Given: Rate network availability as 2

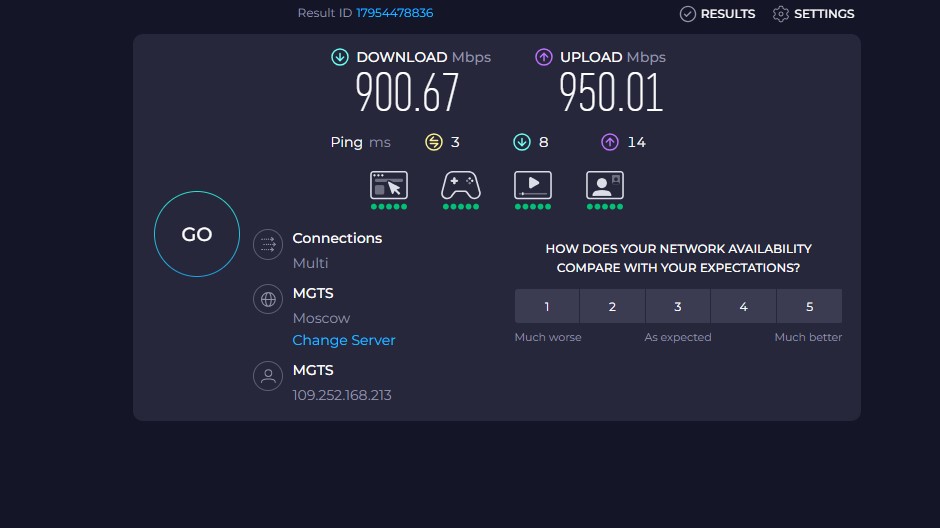Looking at the screenshot, I should point(612,306).
